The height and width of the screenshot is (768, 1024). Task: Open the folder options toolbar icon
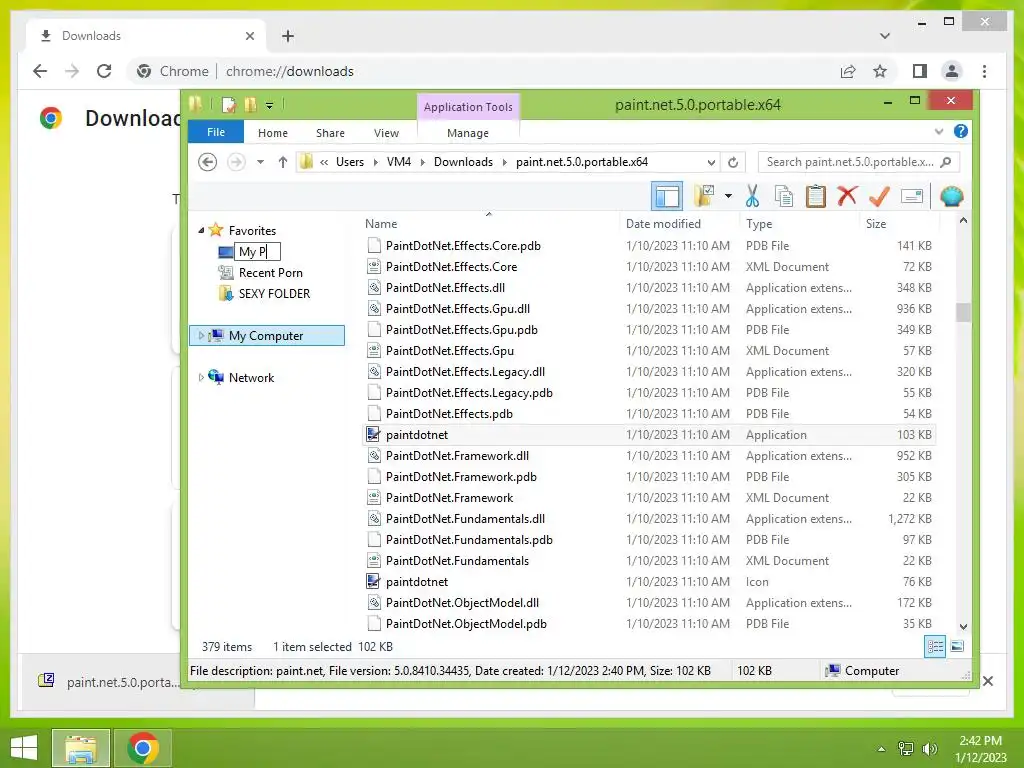[x=705, y=196]
